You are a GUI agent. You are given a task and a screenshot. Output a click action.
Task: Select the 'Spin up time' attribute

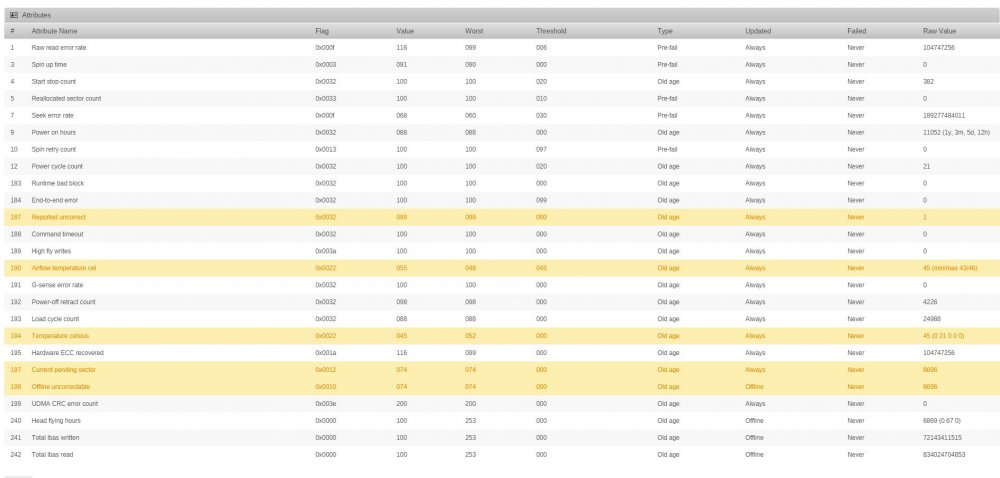coord(49,64)
